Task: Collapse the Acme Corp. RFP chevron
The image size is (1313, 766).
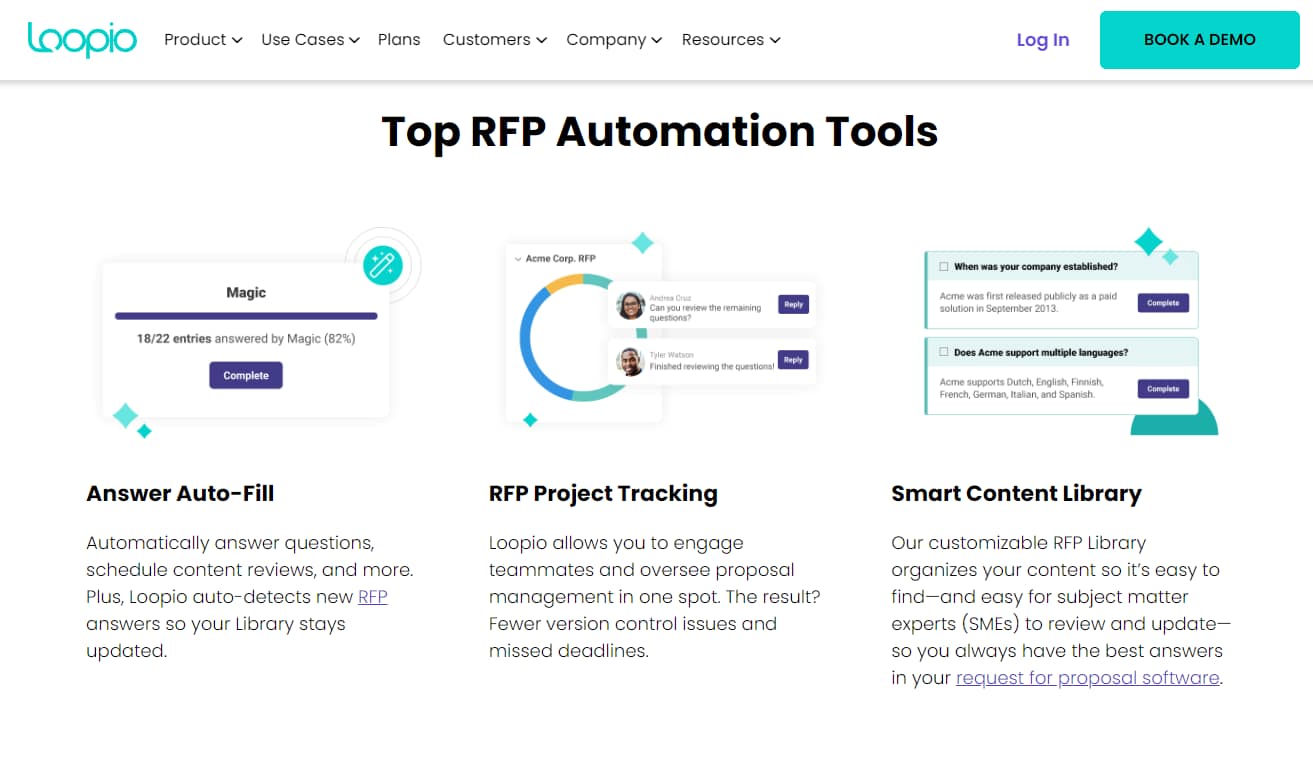Action: coord(517,259)
